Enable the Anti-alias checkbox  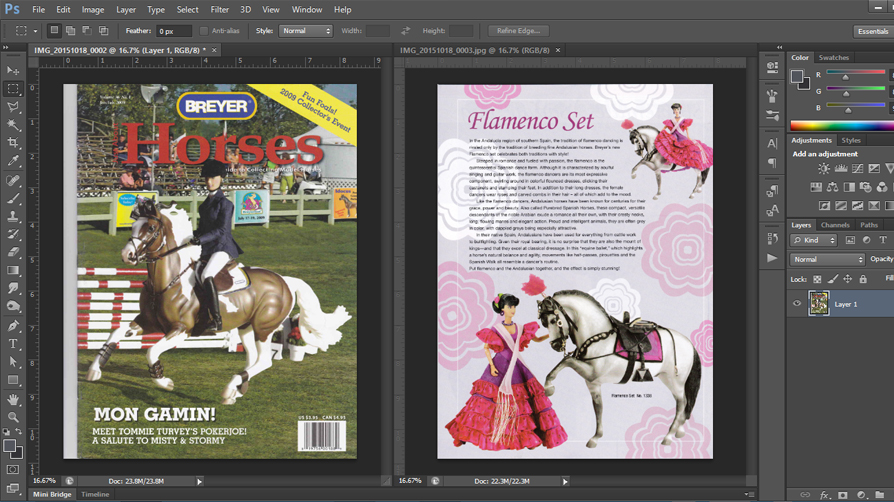204,31
